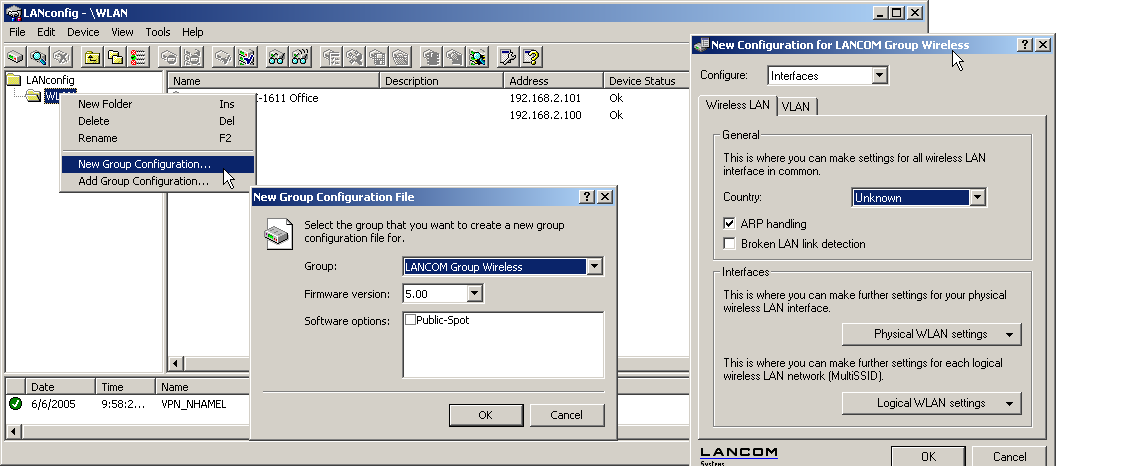The width and height of the screenshot is (1134, 466).
Task: Open the Country dropdown
Action: 977,198
